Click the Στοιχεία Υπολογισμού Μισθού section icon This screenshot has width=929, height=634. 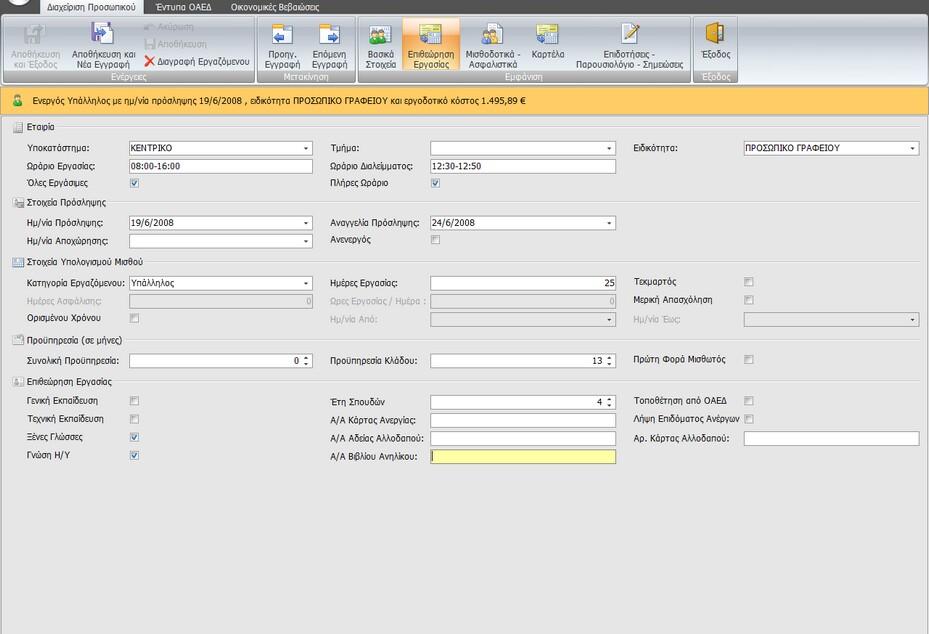tap(18, 262)
